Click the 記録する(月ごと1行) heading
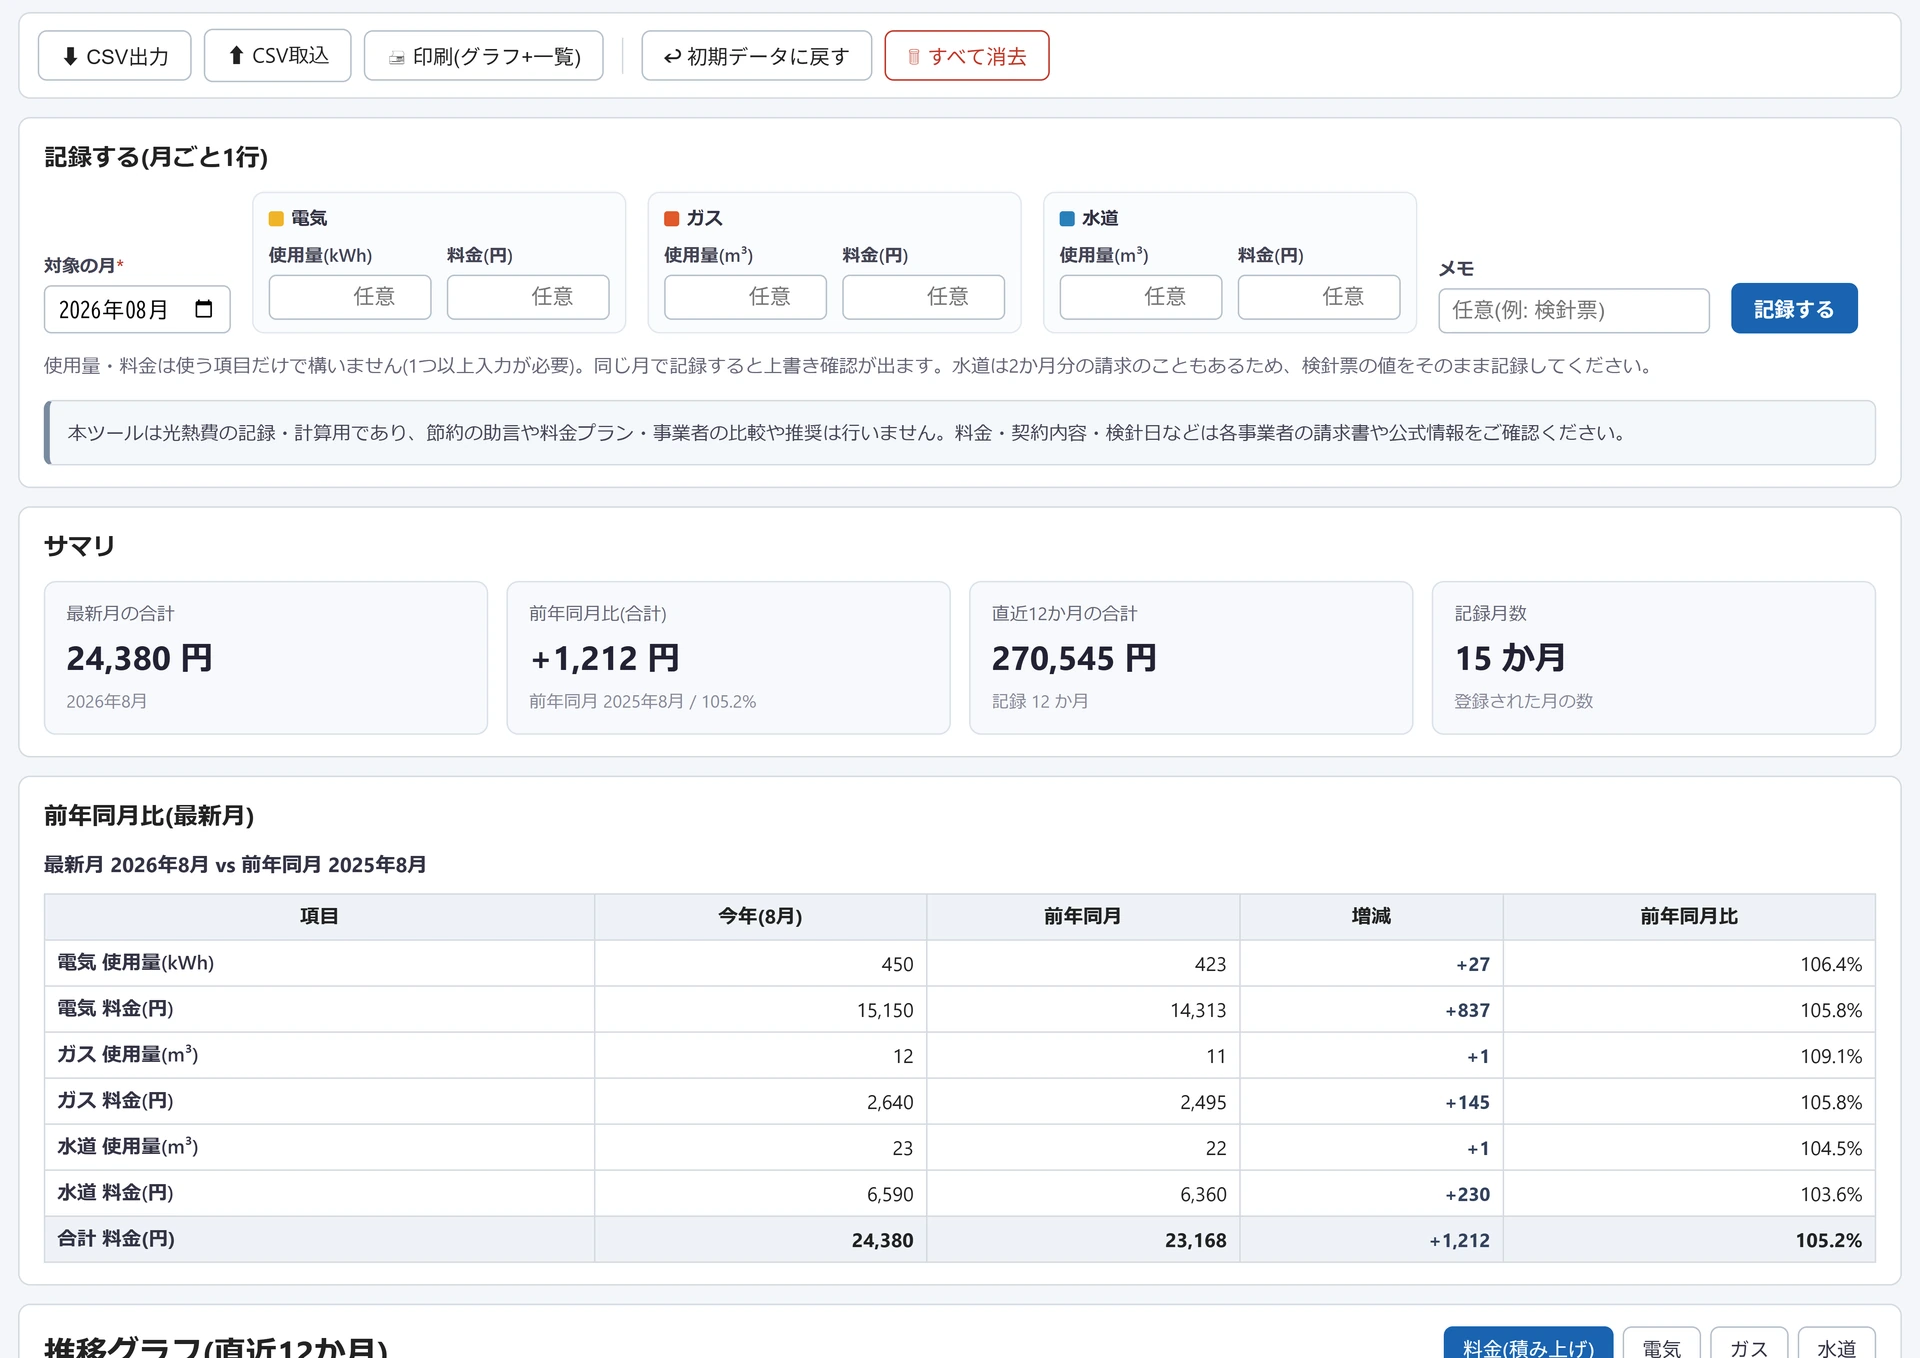Viewport: 1920px width, 1358px height. (x=156, y=157)
